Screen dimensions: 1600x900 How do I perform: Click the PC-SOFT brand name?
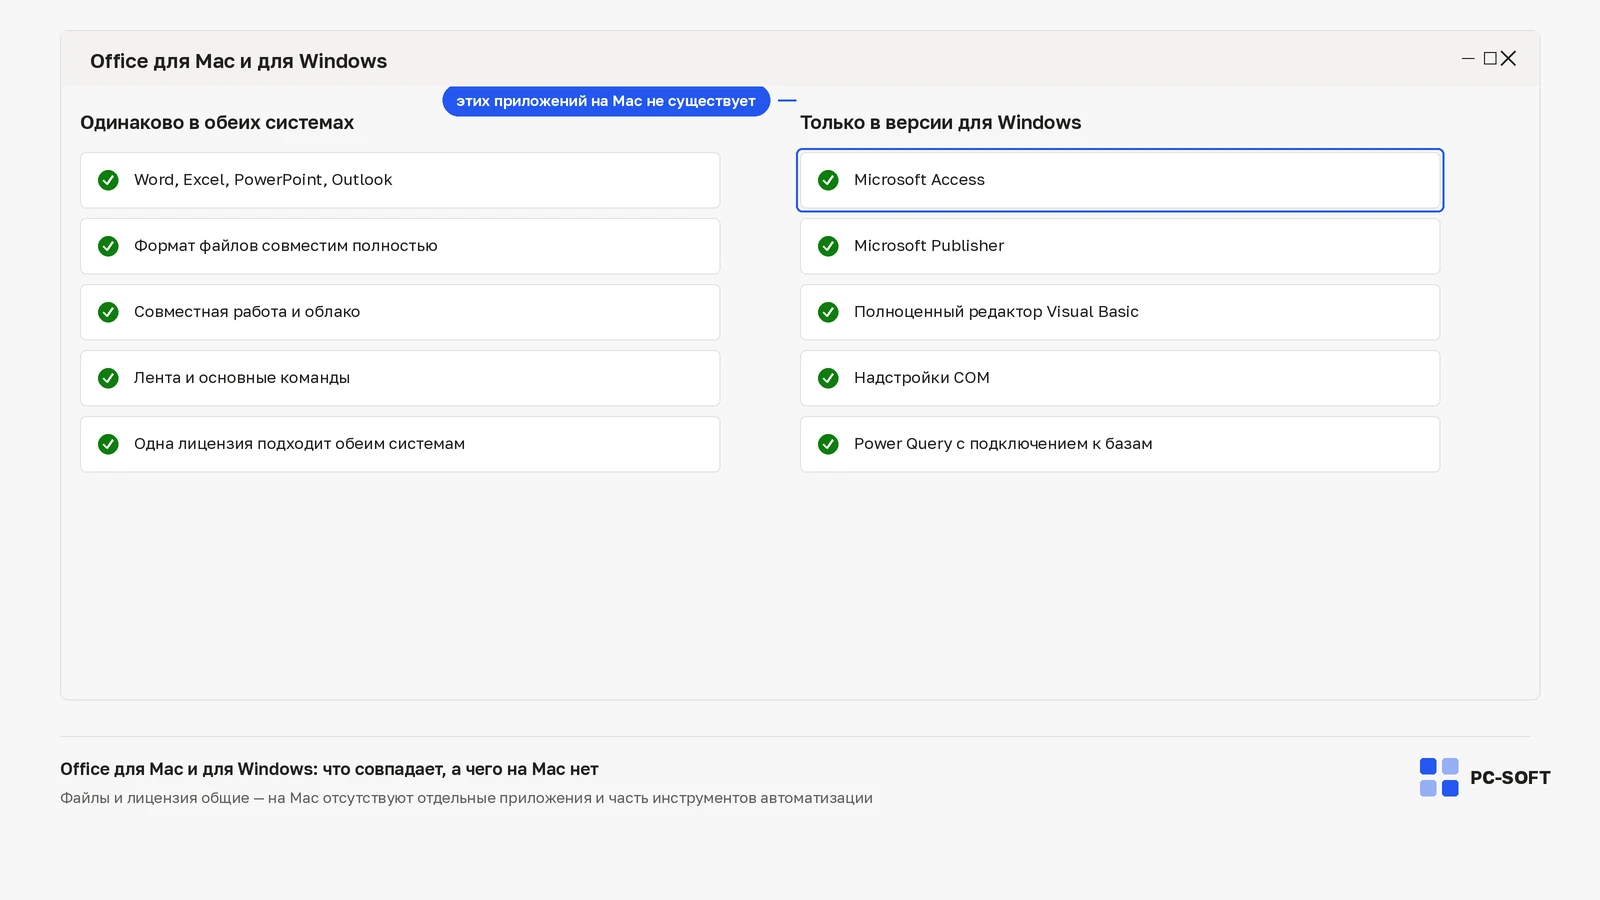click(1510, 778)
